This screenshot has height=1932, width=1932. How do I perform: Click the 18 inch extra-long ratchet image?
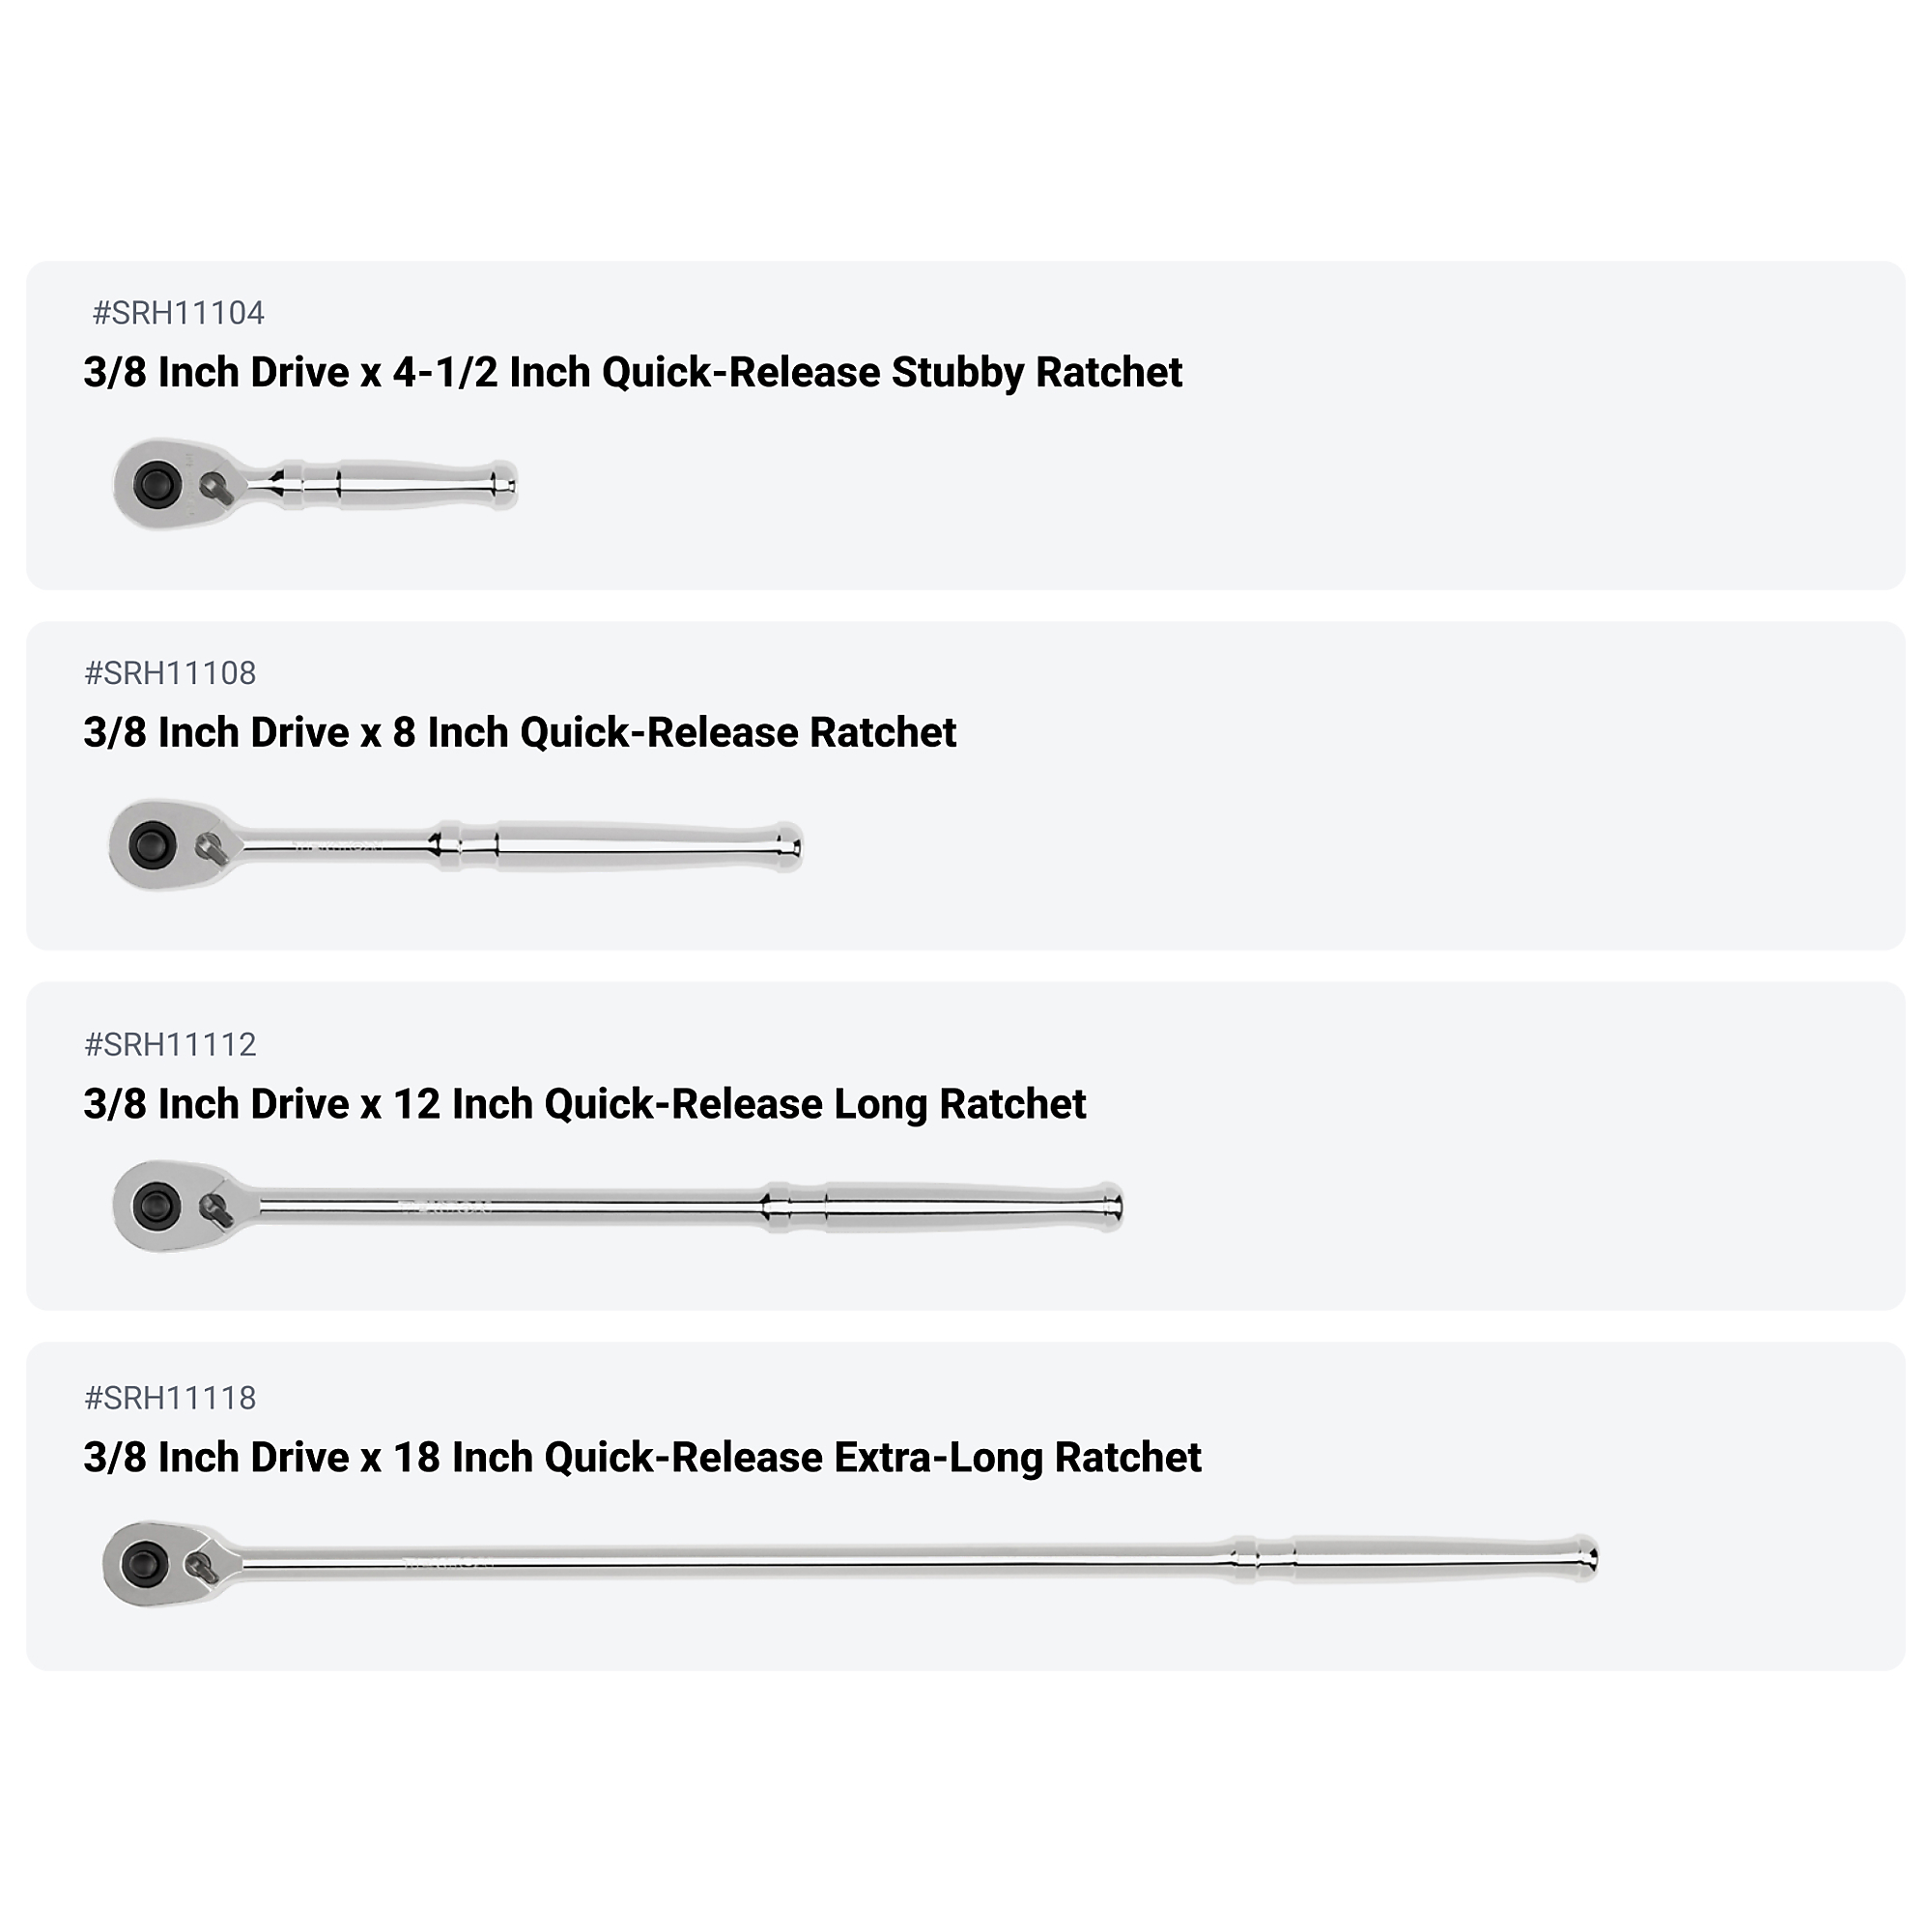[x=850, y=1564]
